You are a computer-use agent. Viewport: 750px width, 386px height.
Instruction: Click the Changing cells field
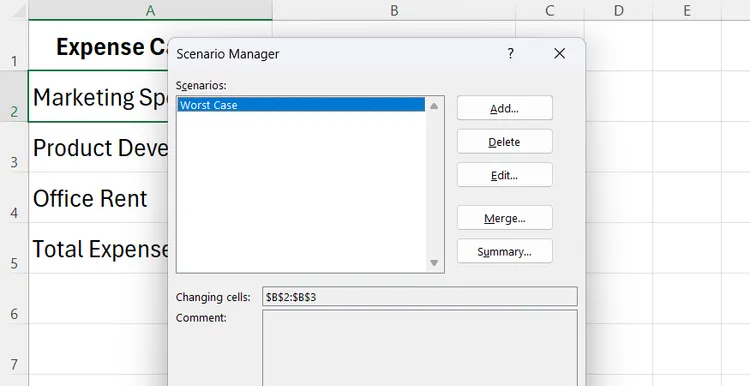[x=419, y=297]
